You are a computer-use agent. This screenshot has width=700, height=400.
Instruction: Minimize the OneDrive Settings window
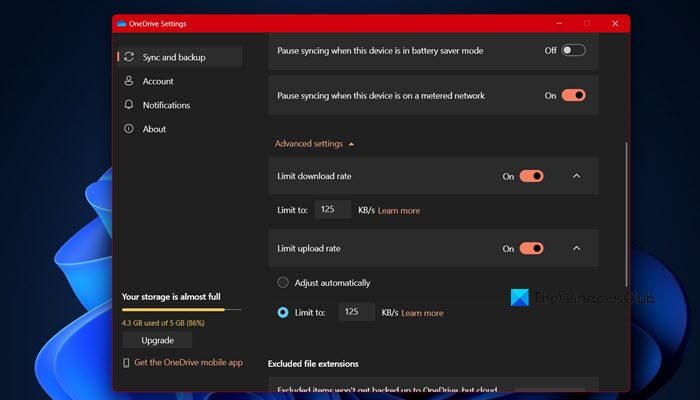coord(559,23)
